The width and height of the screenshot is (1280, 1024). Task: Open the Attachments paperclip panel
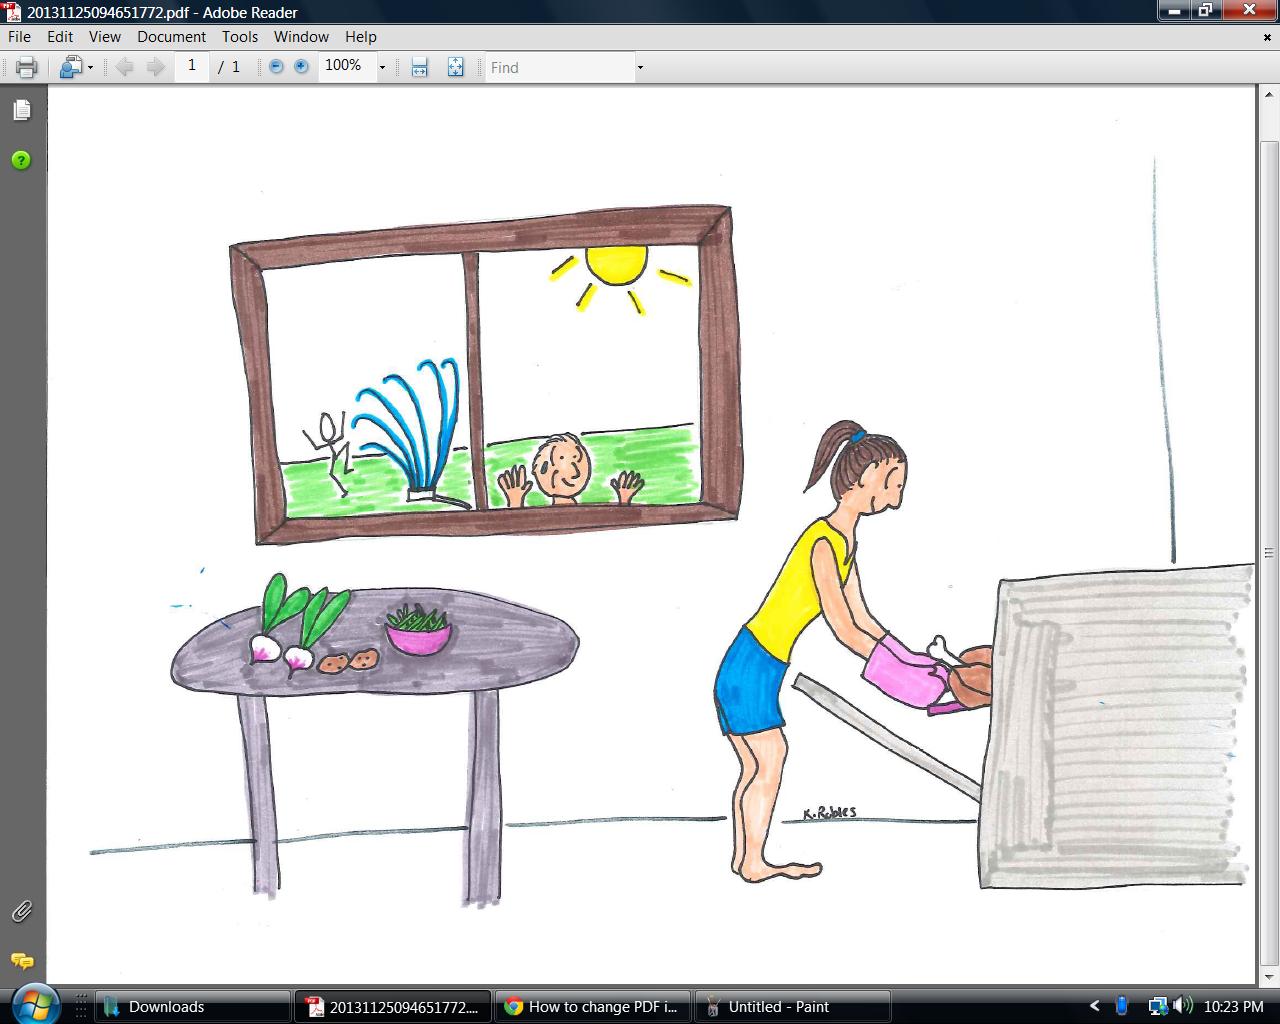pos(21,911)
